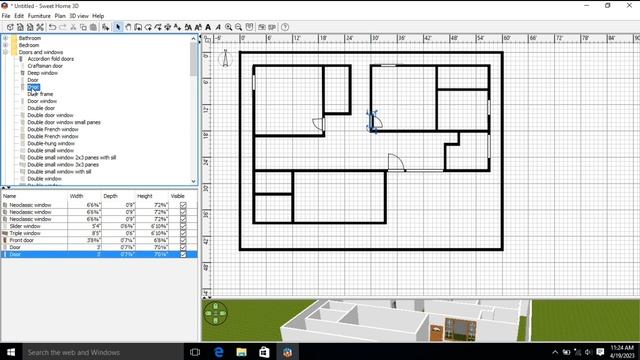Viewport: 640px width, 360px height.
Task: Uncheck Visible for the highlighted Door row
Action: (183, 254)
